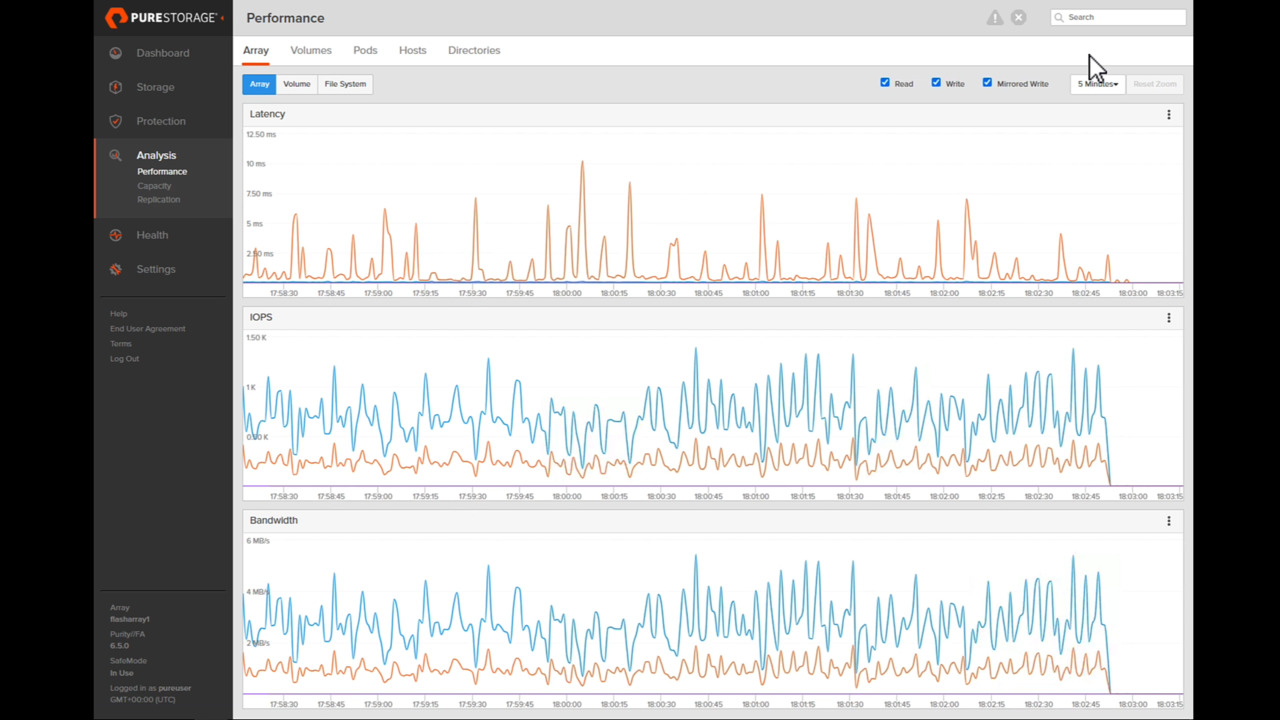Open the IOPS chart options menu
Screen dimensions: 1280x720
pyautogui.click(x=1168, y=317)
